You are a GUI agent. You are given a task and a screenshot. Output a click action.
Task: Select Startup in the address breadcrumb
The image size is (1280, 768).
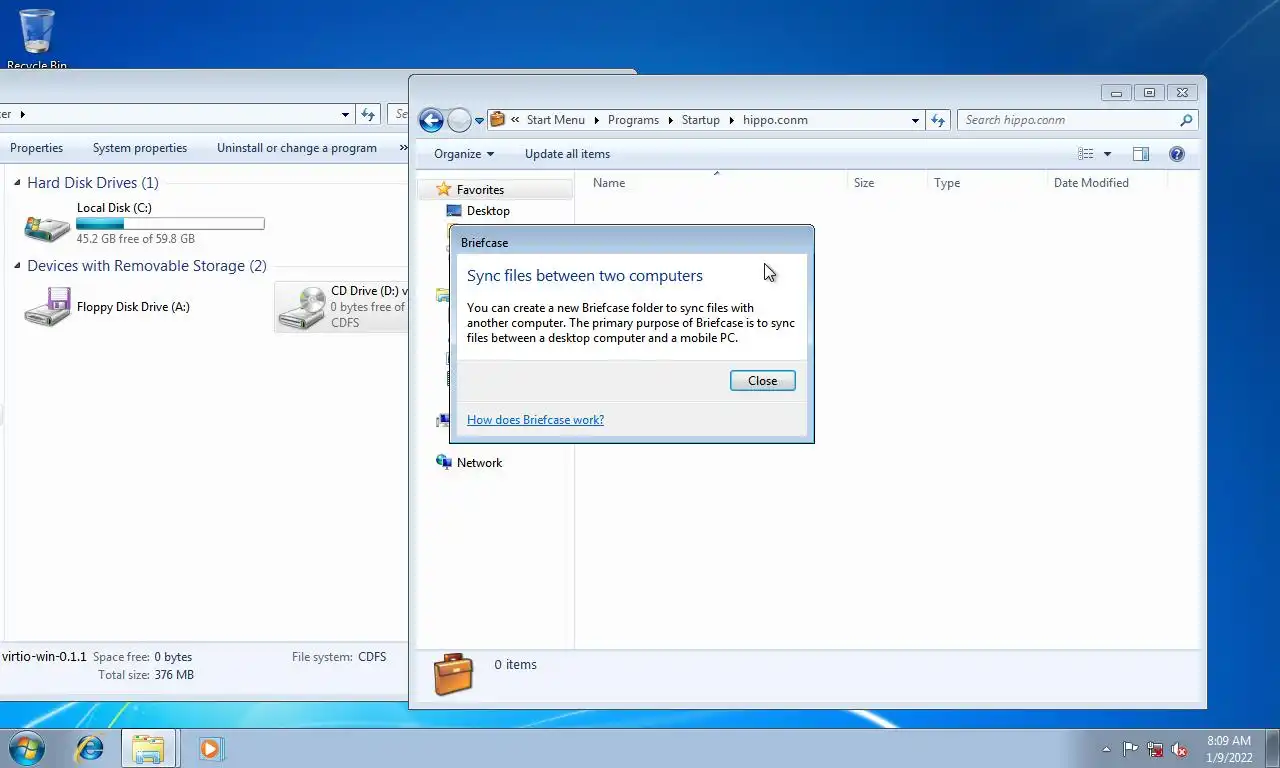tap(700, 120)
